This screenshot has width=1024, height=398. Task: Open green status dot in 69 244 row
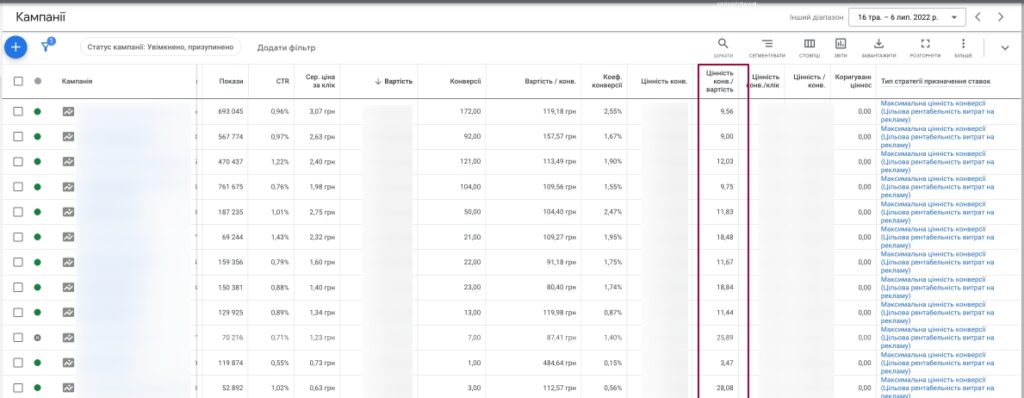(37, 237)
